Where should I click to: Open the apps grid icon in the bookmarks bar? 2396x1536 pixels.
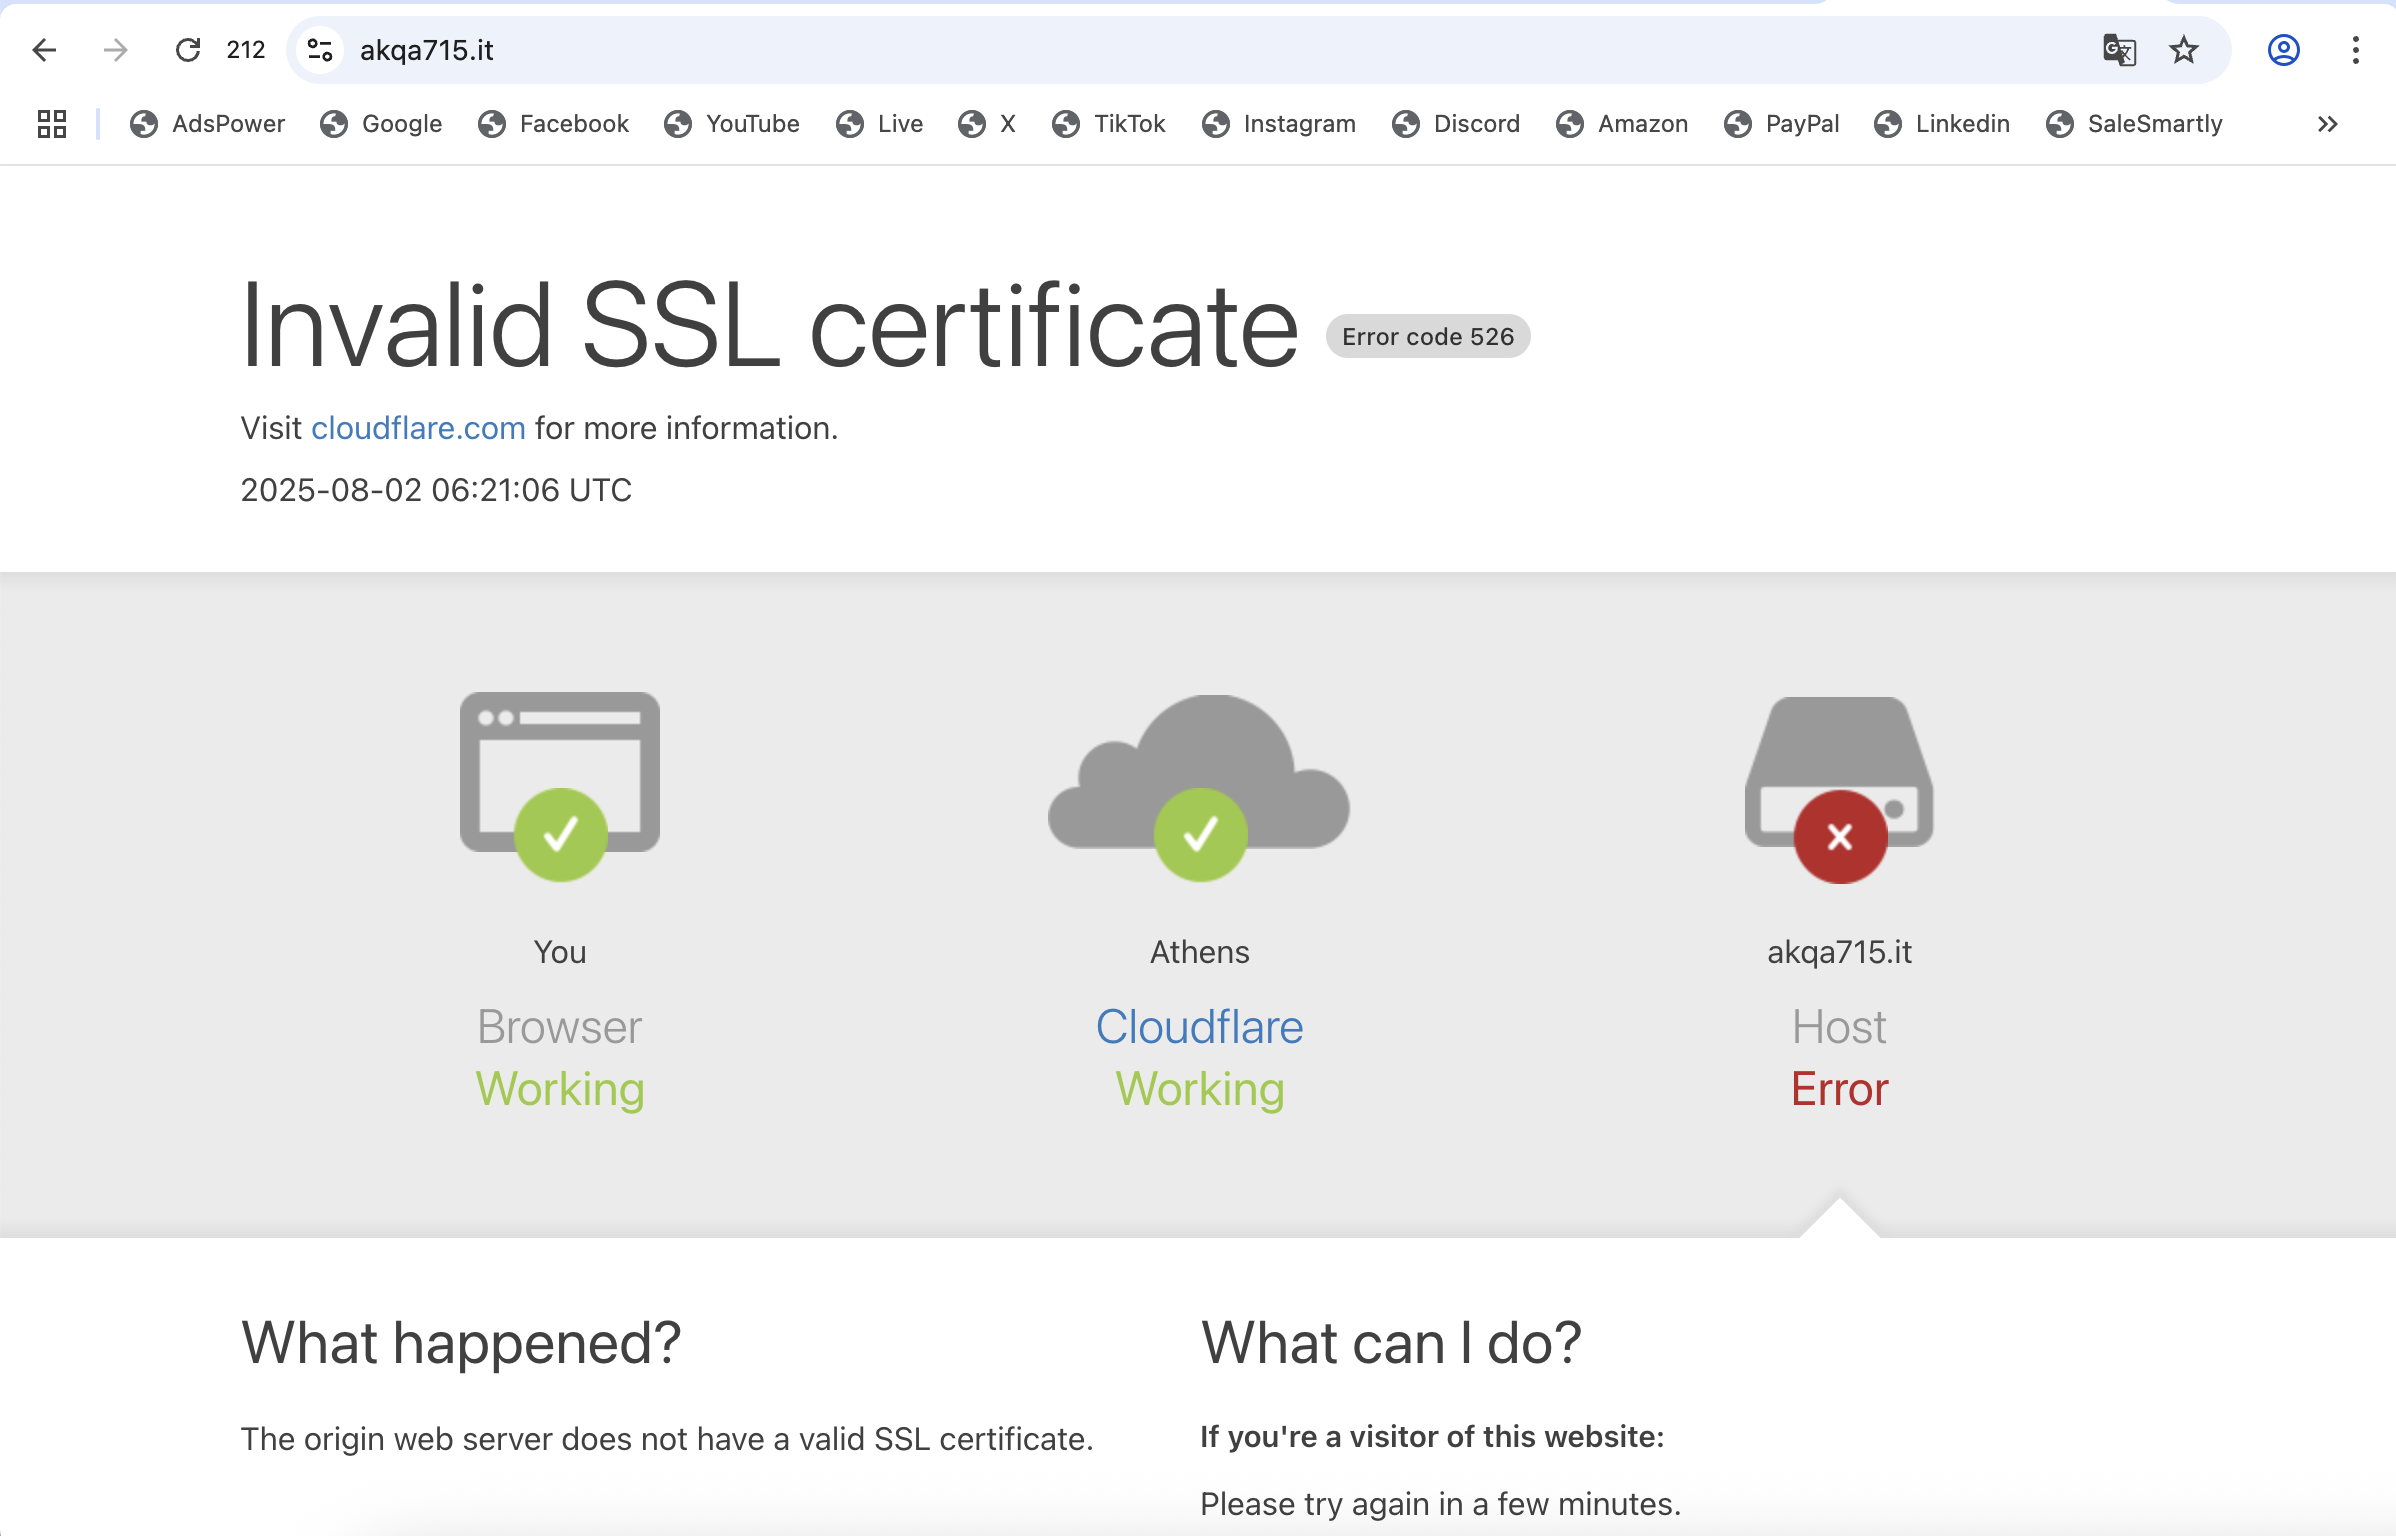pos(52,124)
